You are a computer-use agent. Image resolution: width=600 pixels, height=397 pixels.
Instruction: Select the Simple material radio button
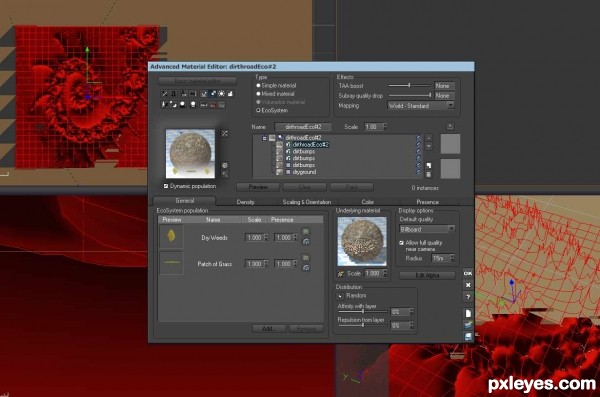[x=258, y=85]
